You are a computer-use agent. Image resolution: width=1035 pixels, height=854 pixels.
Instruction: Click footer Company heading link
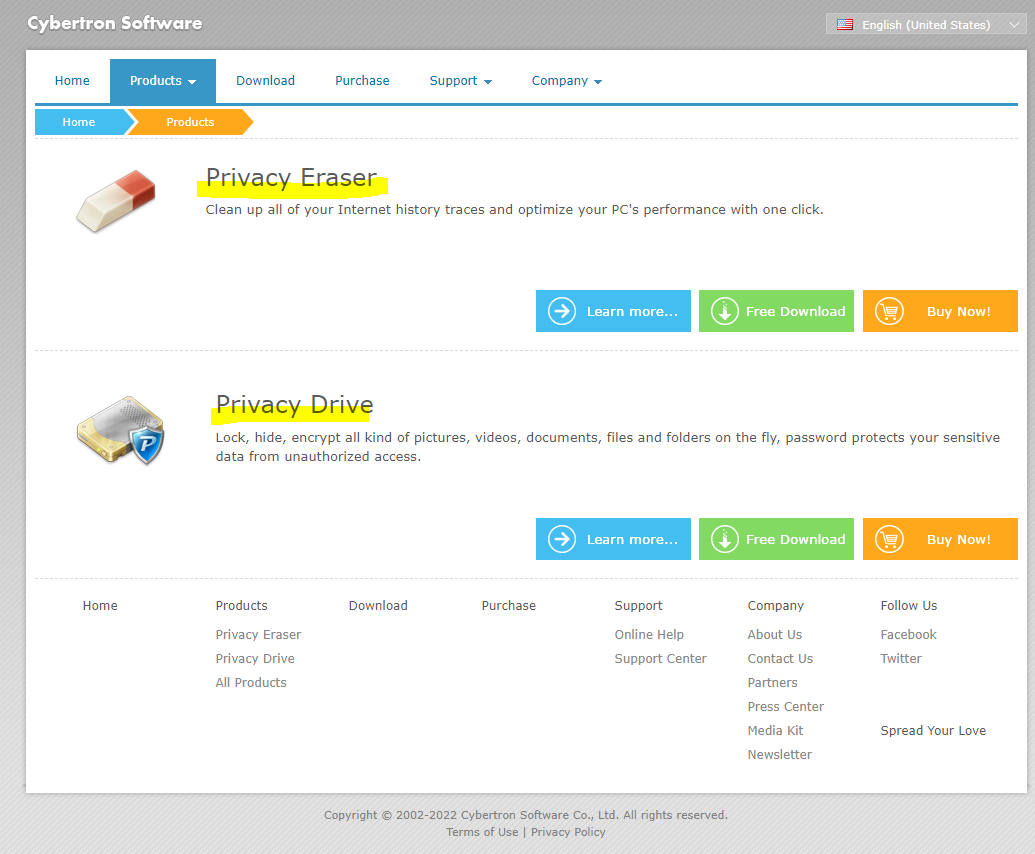pyautogui.click(x=776, y=605)
